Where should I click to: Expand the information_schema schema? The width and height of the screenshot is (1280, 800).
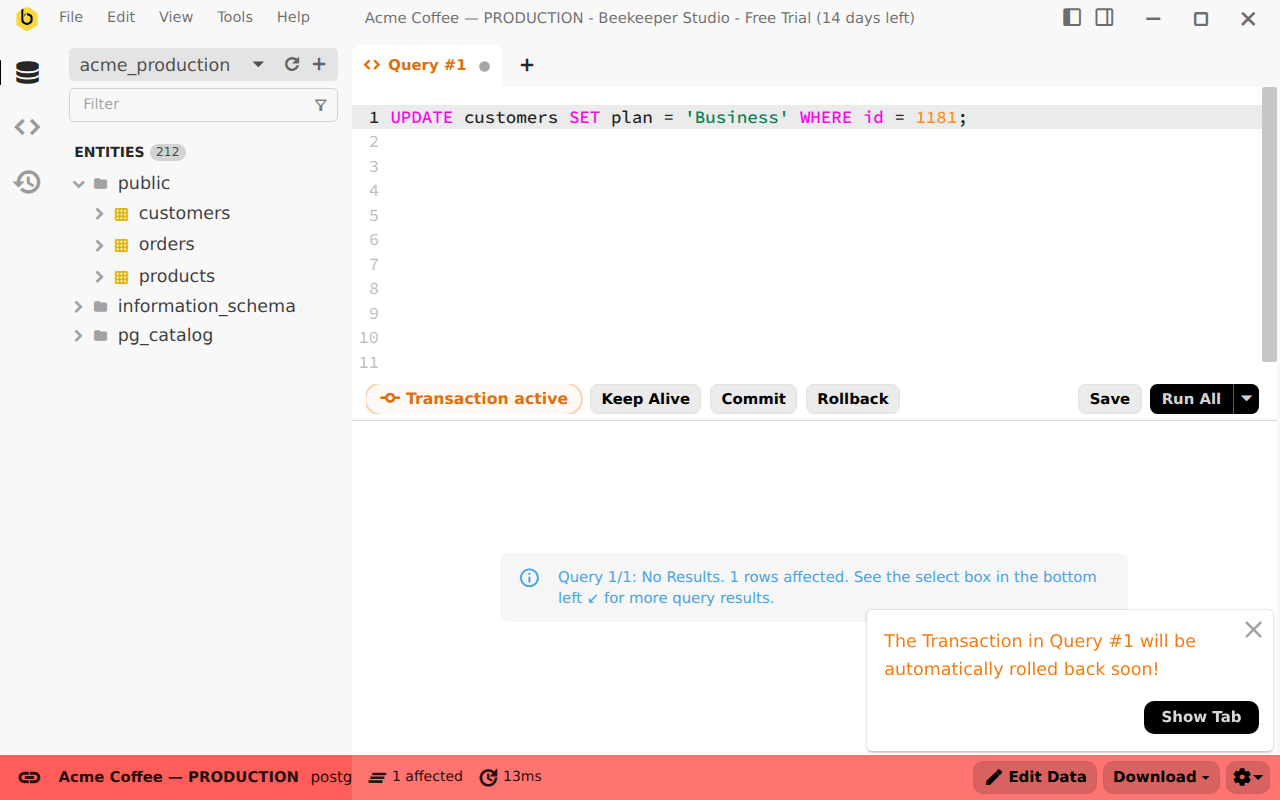[x=78, y=306]
